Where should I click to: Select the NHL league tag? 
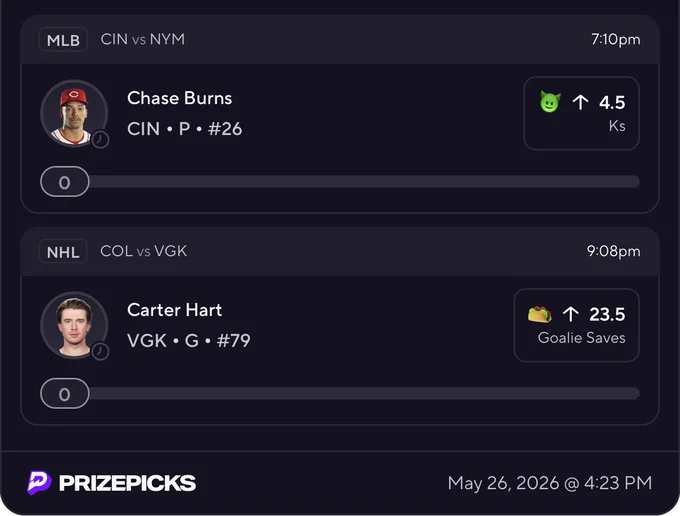point(63,251)
